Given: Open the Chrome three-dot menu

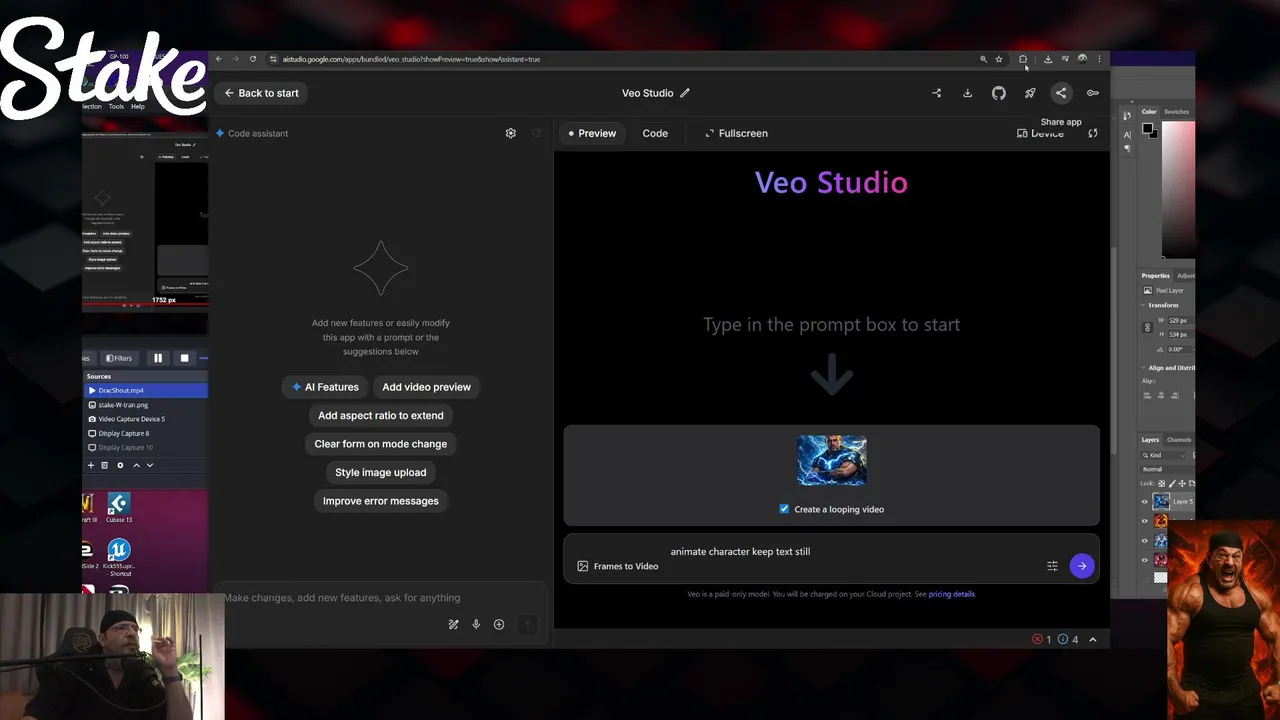Looking at the screenshot, I should [x=1099, y=59].
